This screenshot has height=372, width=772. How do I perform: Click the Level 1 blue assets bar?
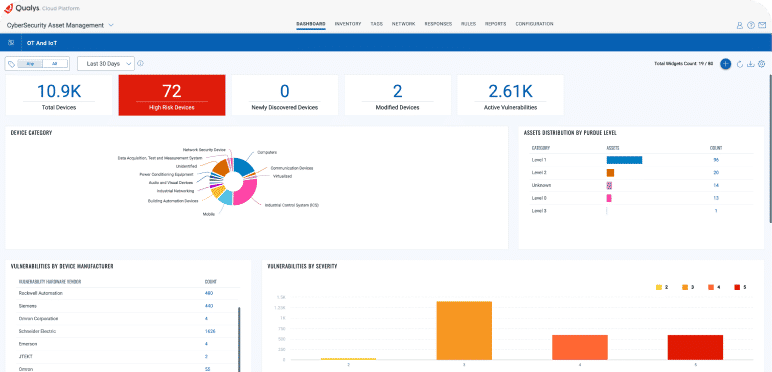(x=624, y=160)
